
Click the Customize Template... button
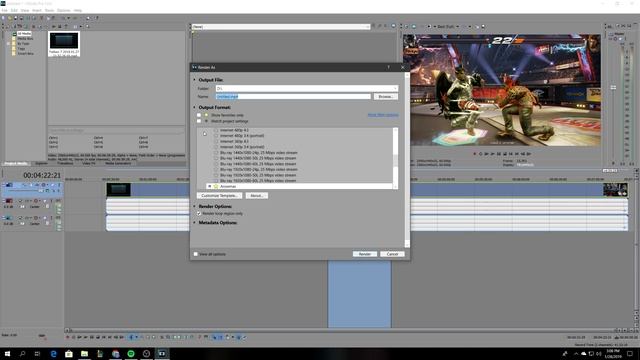[x=219, y=196]
